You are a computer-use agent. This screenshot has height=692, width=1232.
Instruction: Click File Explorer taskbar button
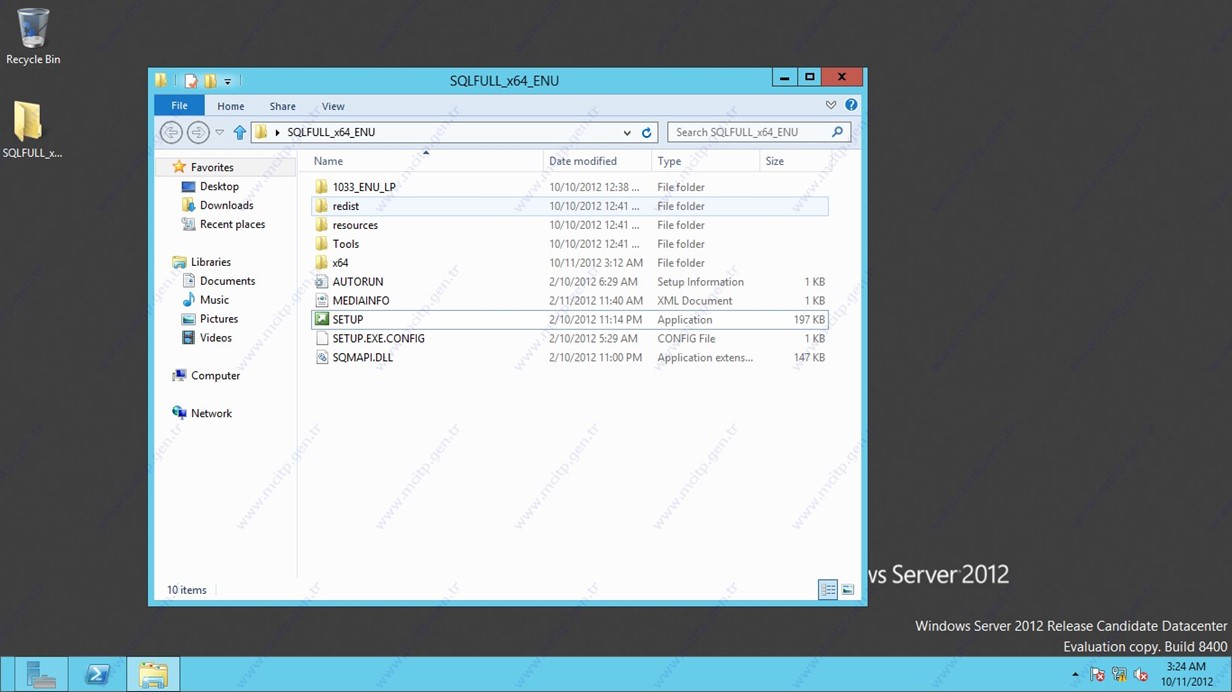coord(153,675)
